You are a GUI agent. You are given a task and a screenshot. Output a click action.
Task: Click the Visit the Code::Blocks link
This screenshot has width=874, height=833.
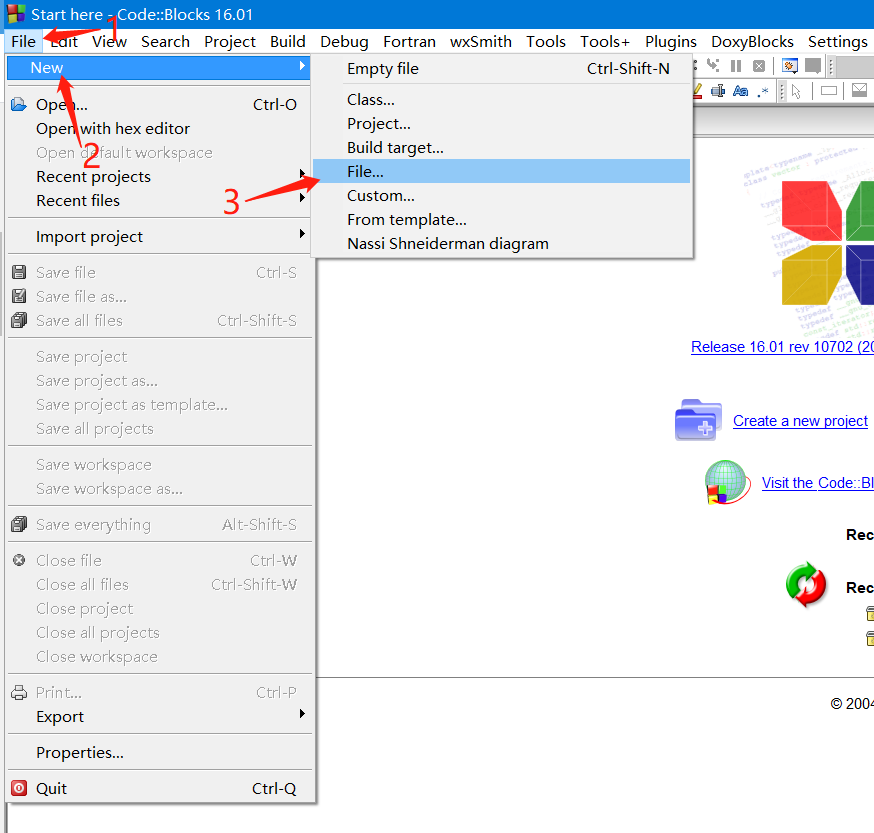pos(818,483)
